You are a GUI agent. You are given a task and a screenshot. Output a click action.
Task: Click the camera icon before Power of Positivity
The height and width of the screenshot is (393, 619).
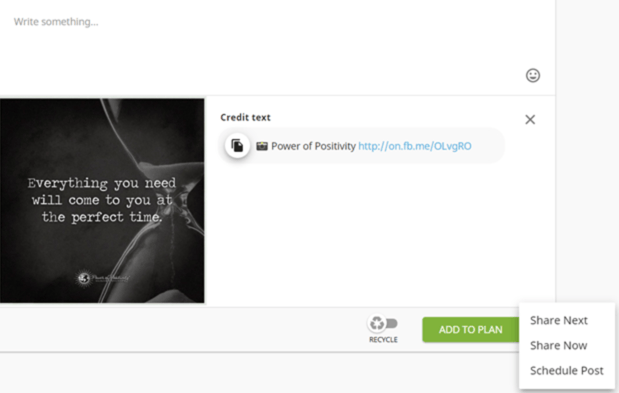click(262, 146)
